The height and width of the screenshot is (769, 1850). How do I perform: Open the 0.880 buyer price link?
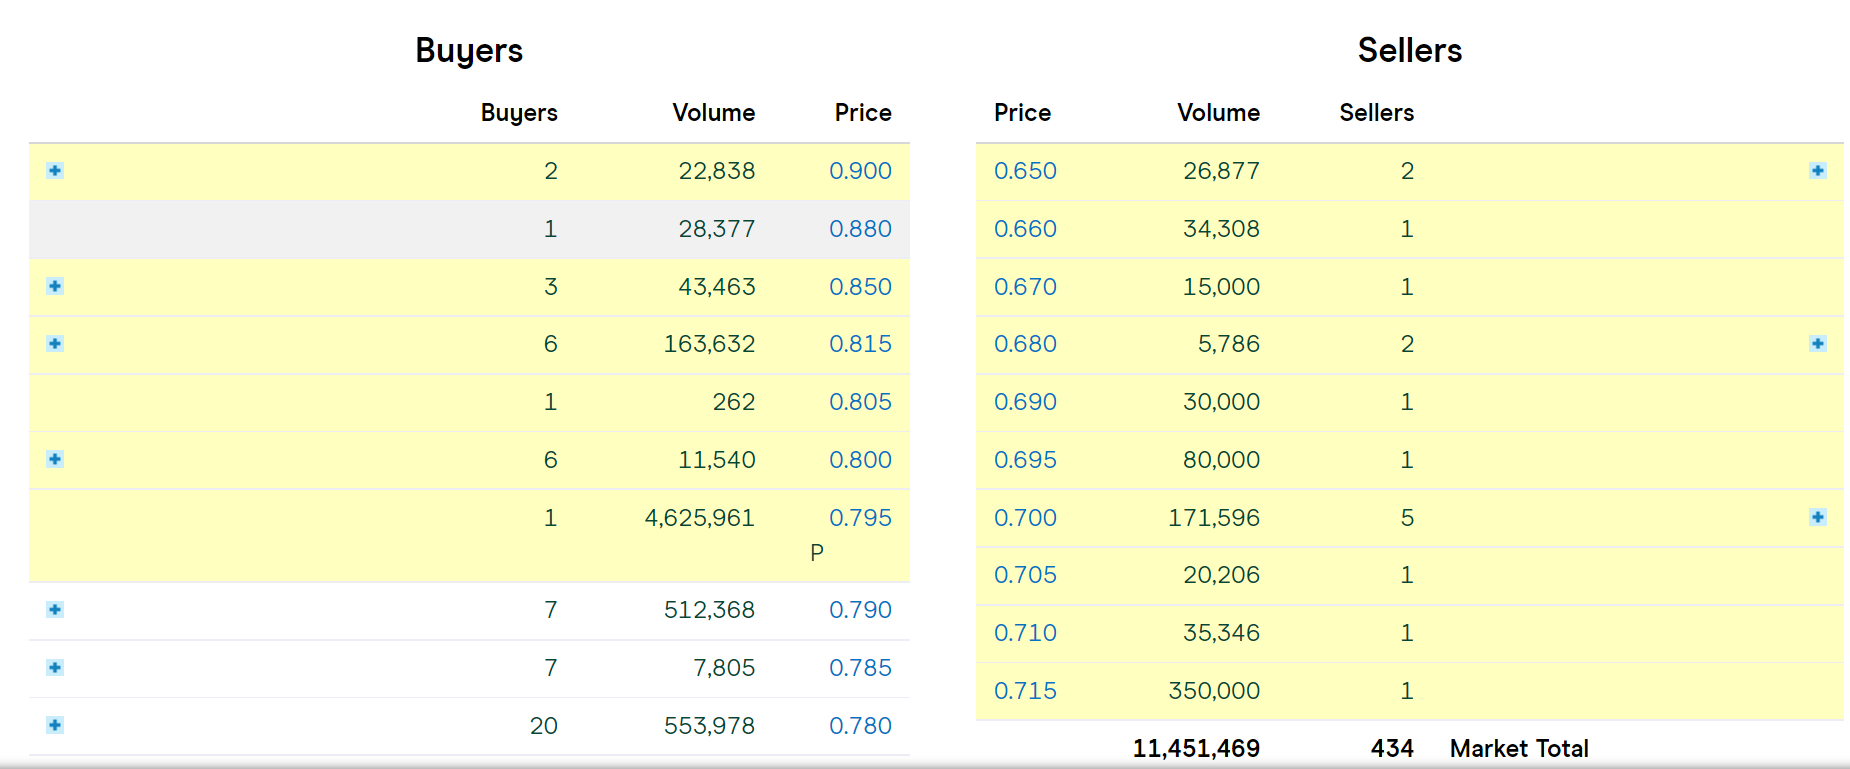click(860, 229)
